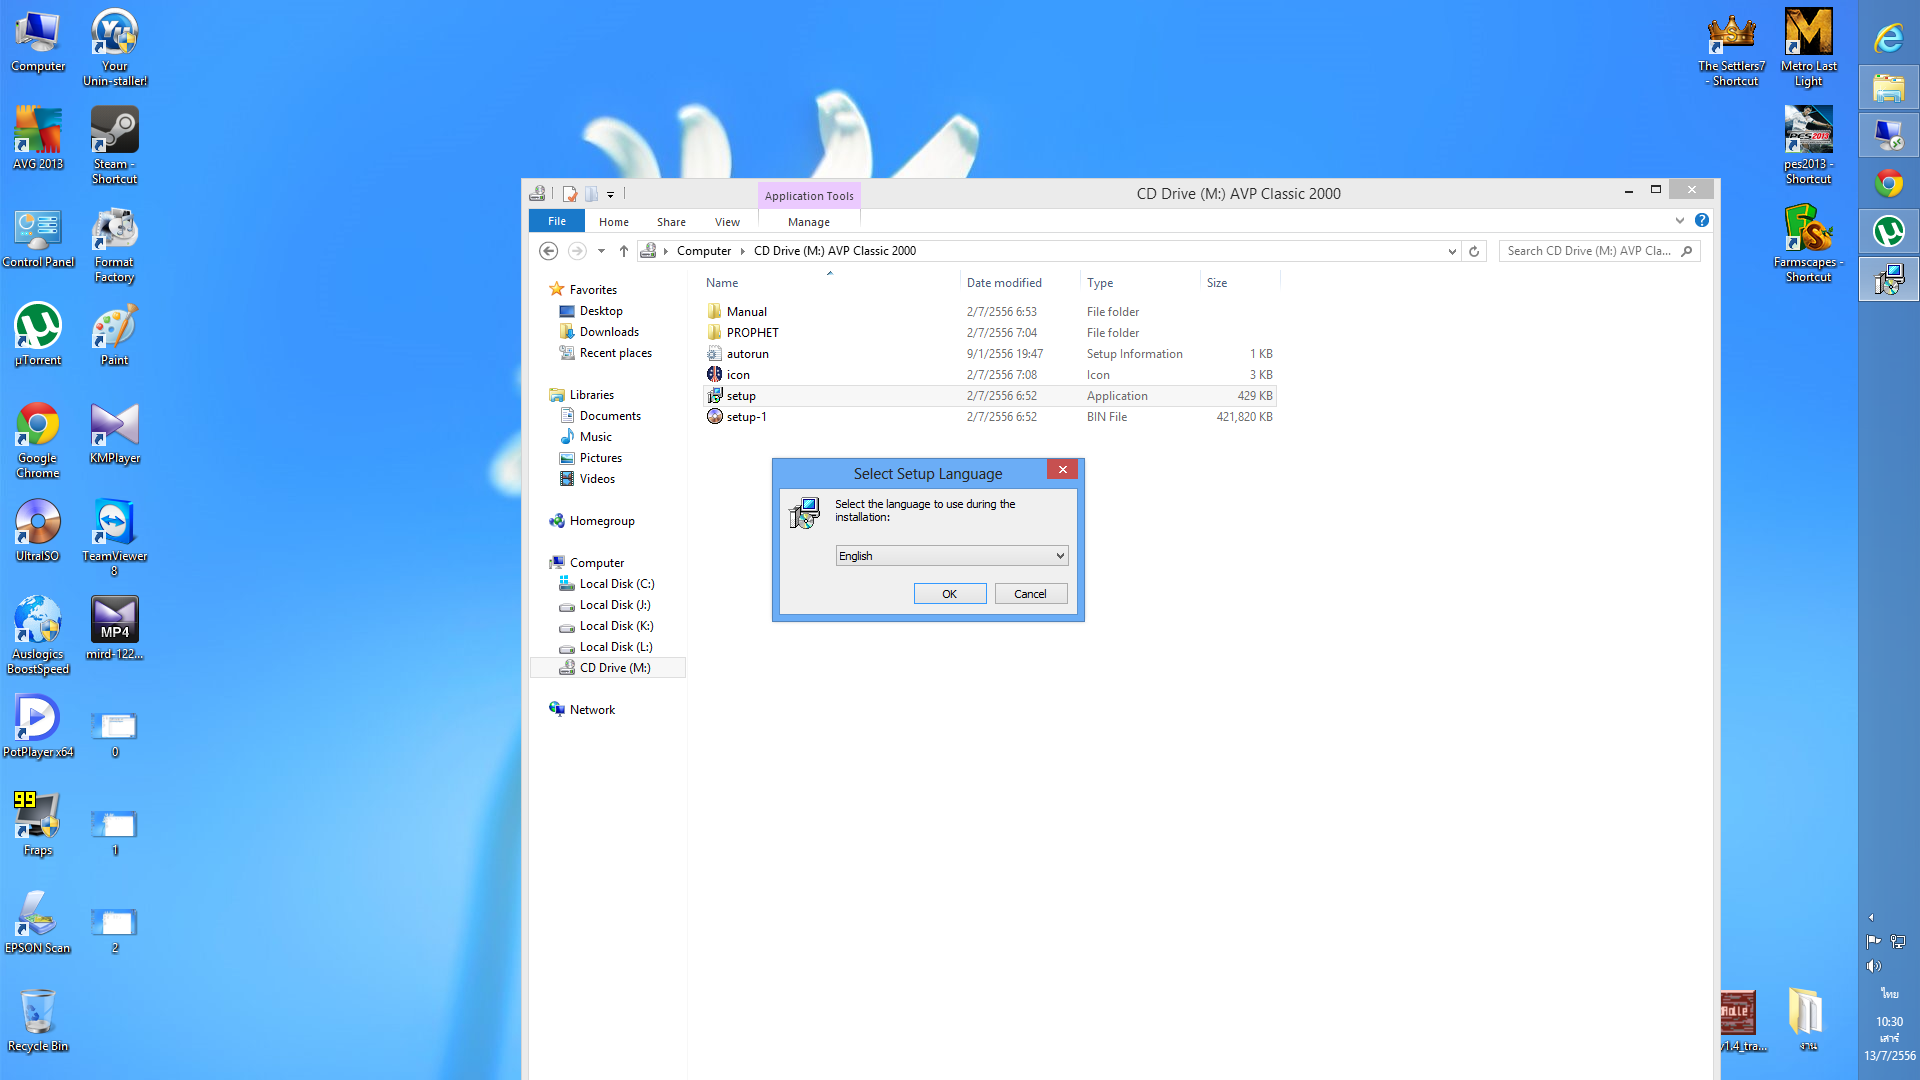Click the Up one level arrow
The height and width of the screenshot is (1080, 1920).
(x=624, y=251)
